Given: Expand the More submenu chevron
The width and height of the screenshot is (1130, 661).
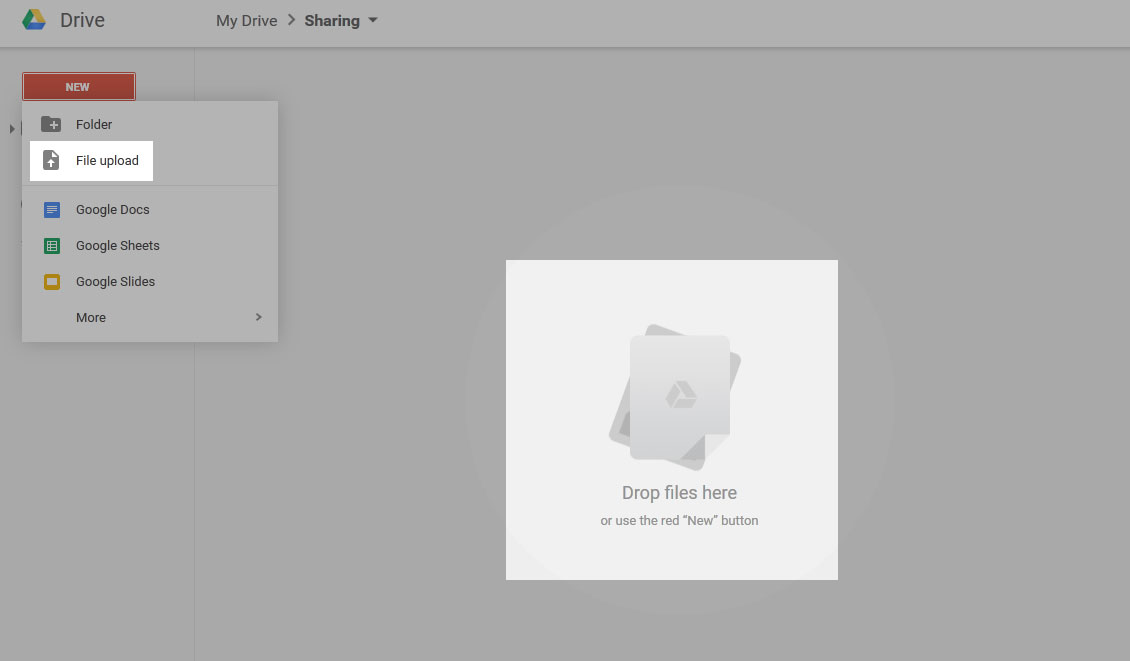Looking at the screenshot, I should tap(259, 317).
